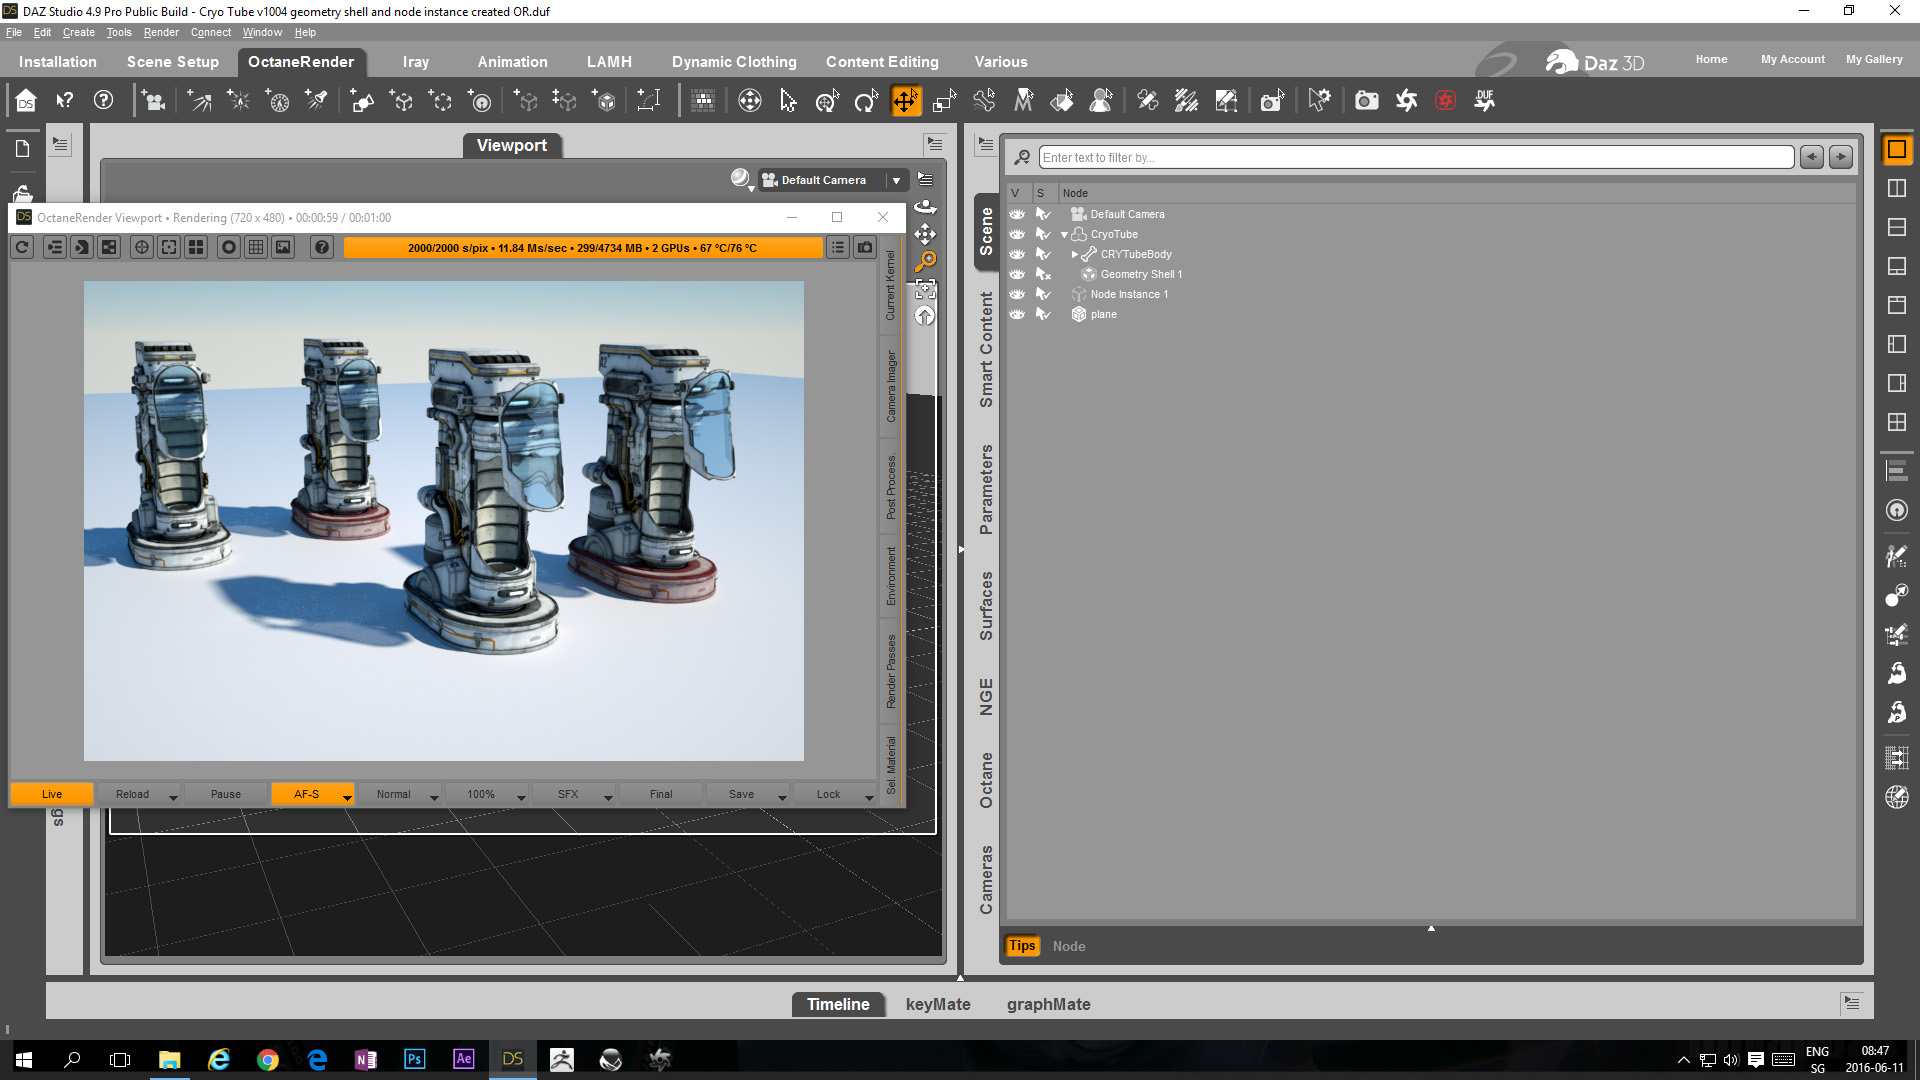Expand the CRYTubeBody node
This screenshot has height=1080, width=1920.
pos(1075,255)
